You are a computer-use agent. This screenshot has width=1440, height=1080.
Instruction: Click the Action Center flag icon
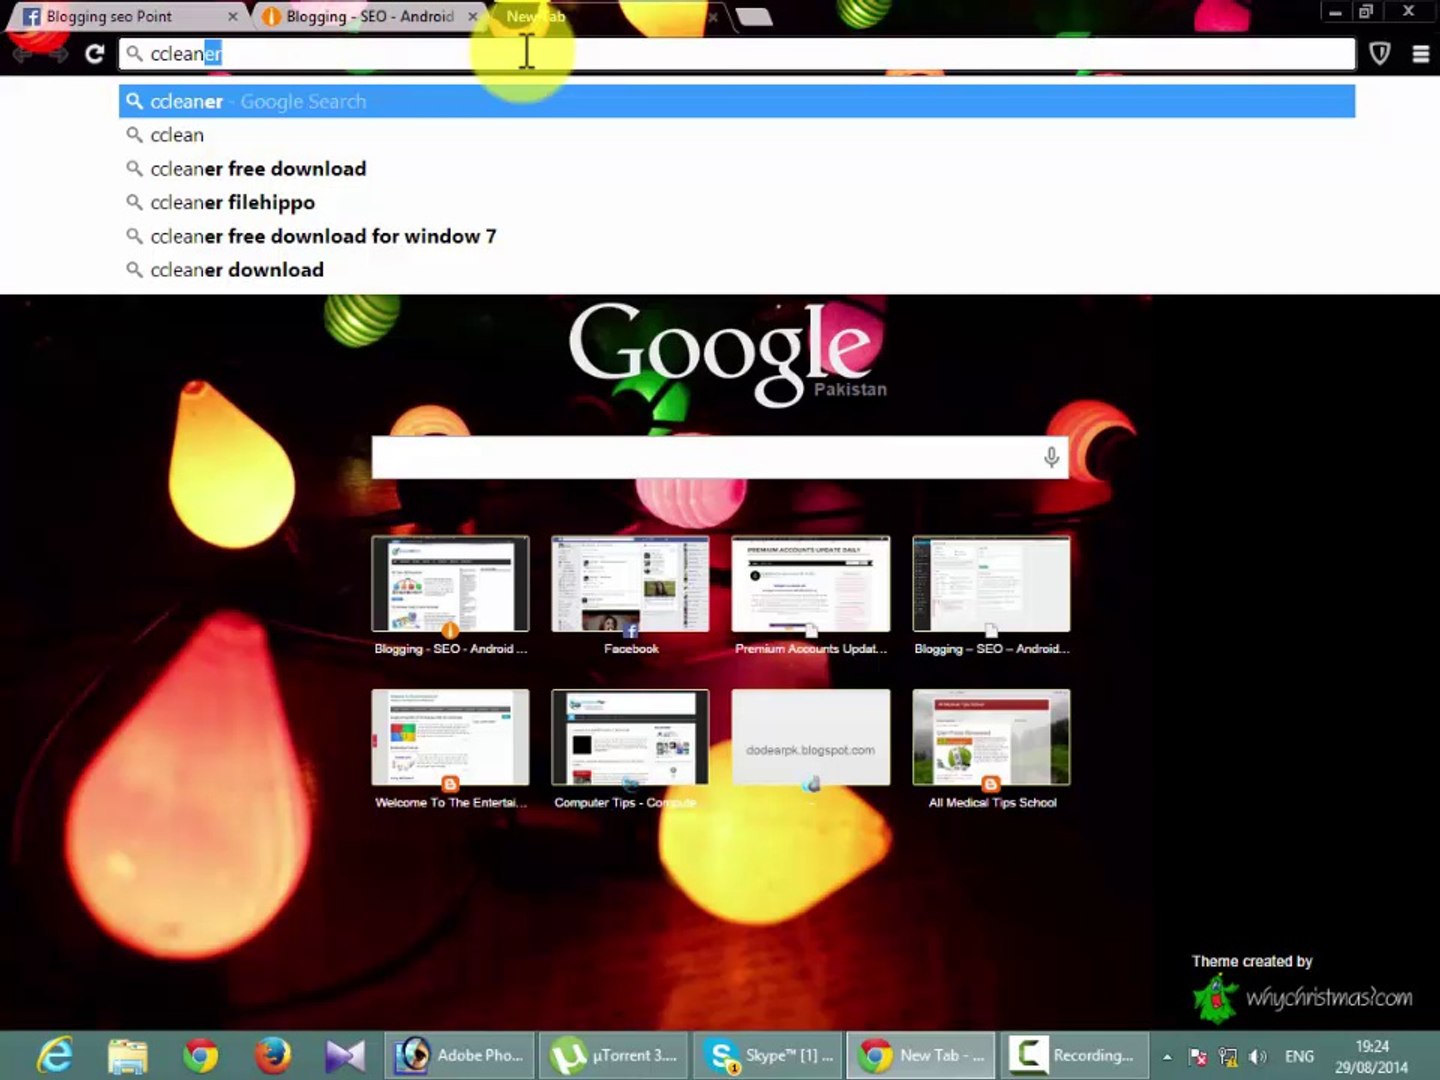coord(1197,1057)
